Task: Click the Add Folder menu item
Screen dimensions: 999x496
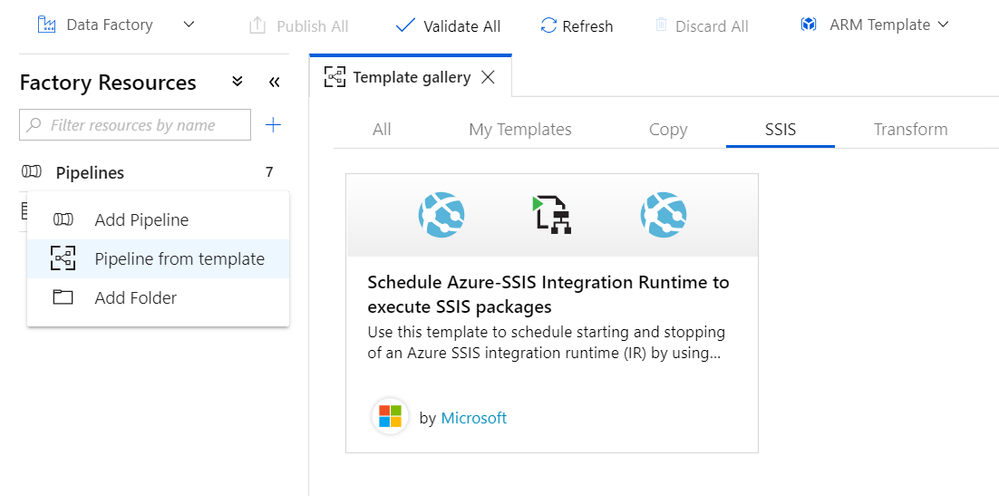Action: (x=135, y=298)
